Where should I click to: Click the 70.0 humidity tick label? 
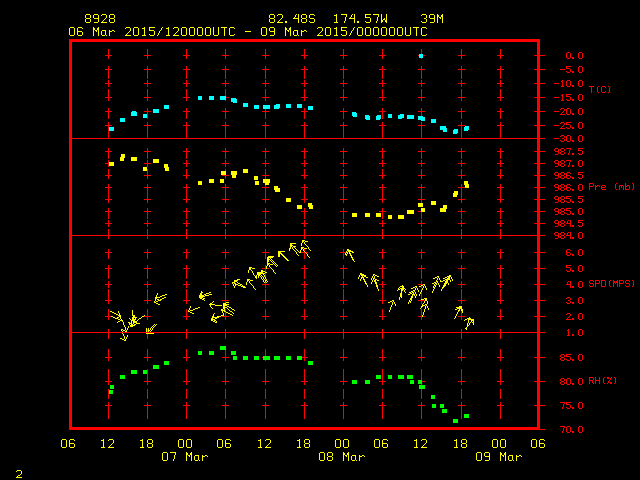pyautogui.click(x=572, y=429)
